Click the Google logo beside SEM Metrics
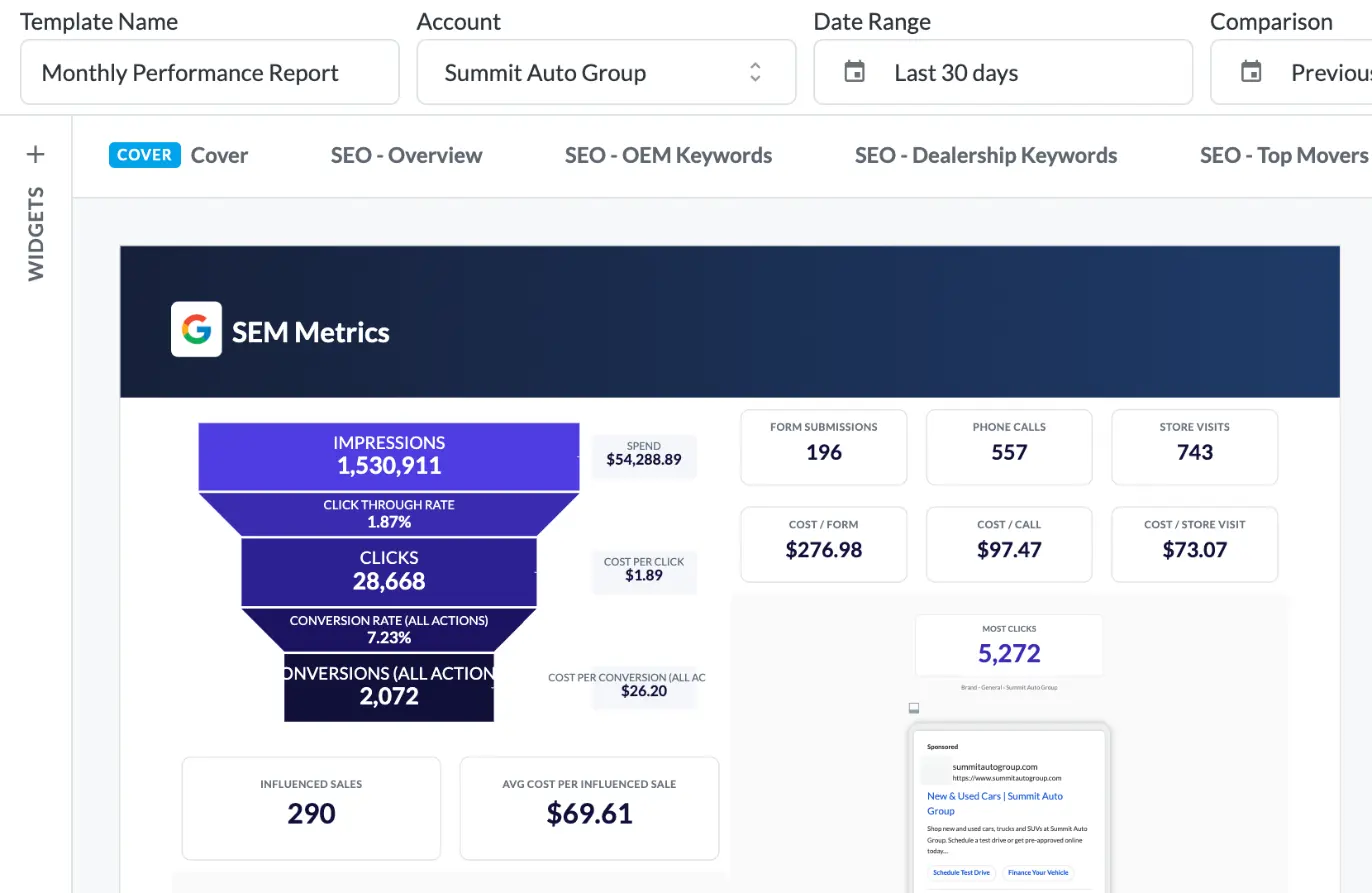Screen dimensions: 1372x893 (x=196, y=330)
